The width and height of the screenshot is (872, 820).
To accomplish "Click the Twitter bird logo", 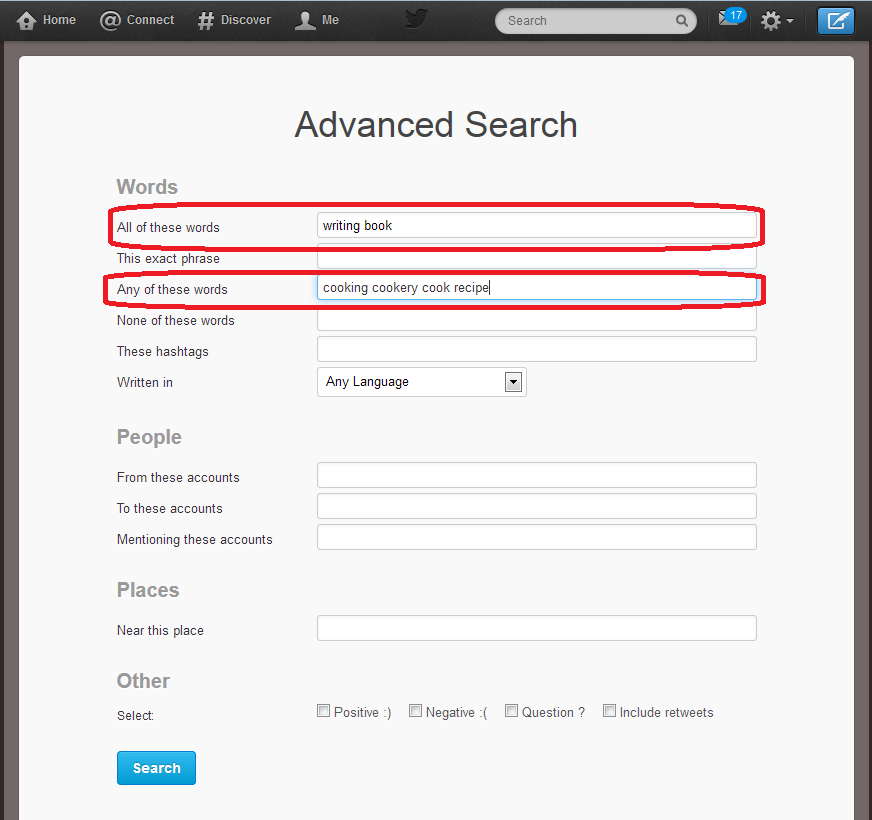I will (x=416, y=21).
